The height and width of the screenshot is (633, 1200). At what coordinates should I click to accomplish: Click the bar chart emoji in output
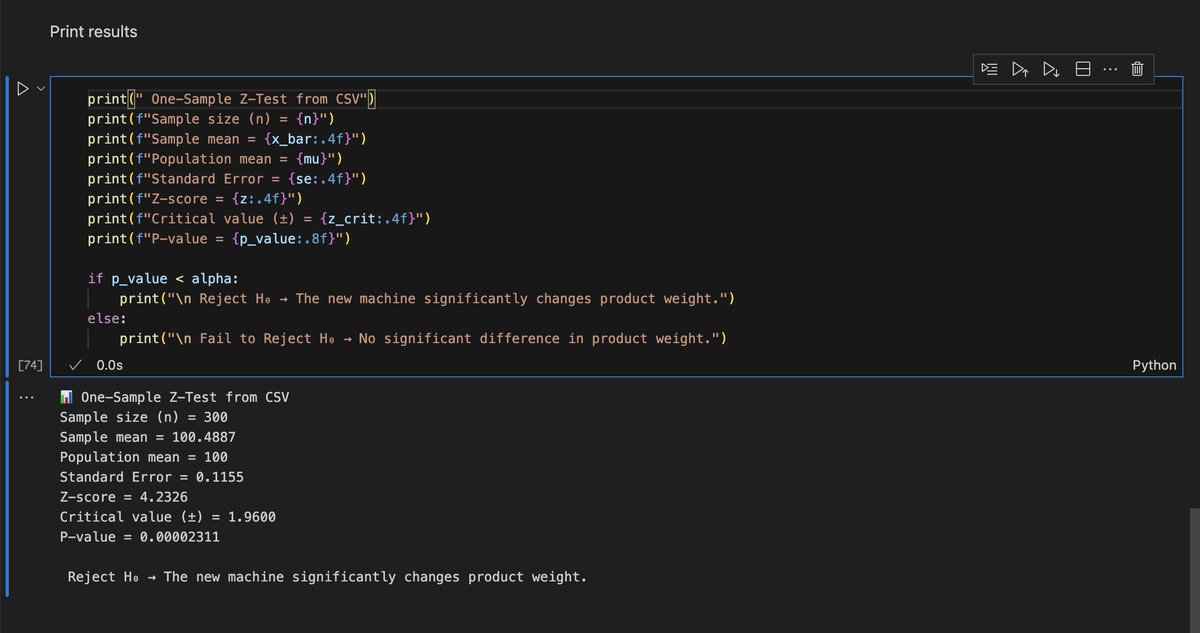67,397
